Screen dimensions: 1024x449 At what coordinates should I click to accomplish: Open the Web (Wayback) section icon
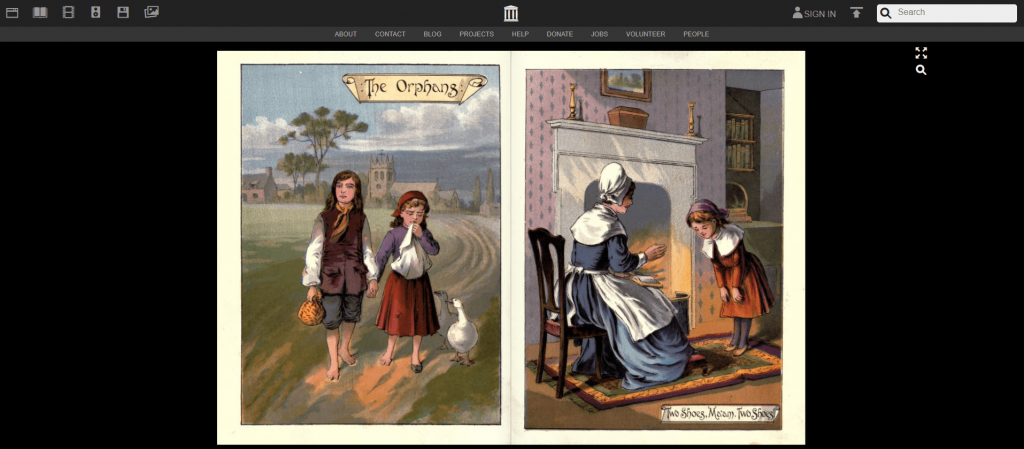(13, 12)
